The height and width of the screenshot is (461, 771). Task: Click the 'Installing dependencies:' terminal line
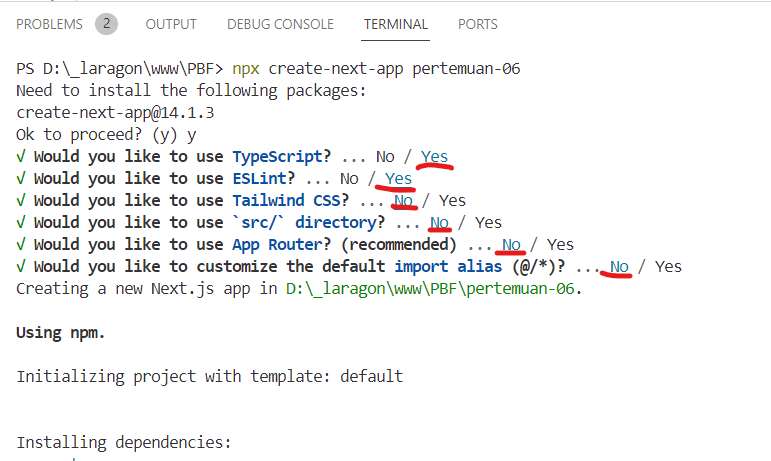coord(123,442)
